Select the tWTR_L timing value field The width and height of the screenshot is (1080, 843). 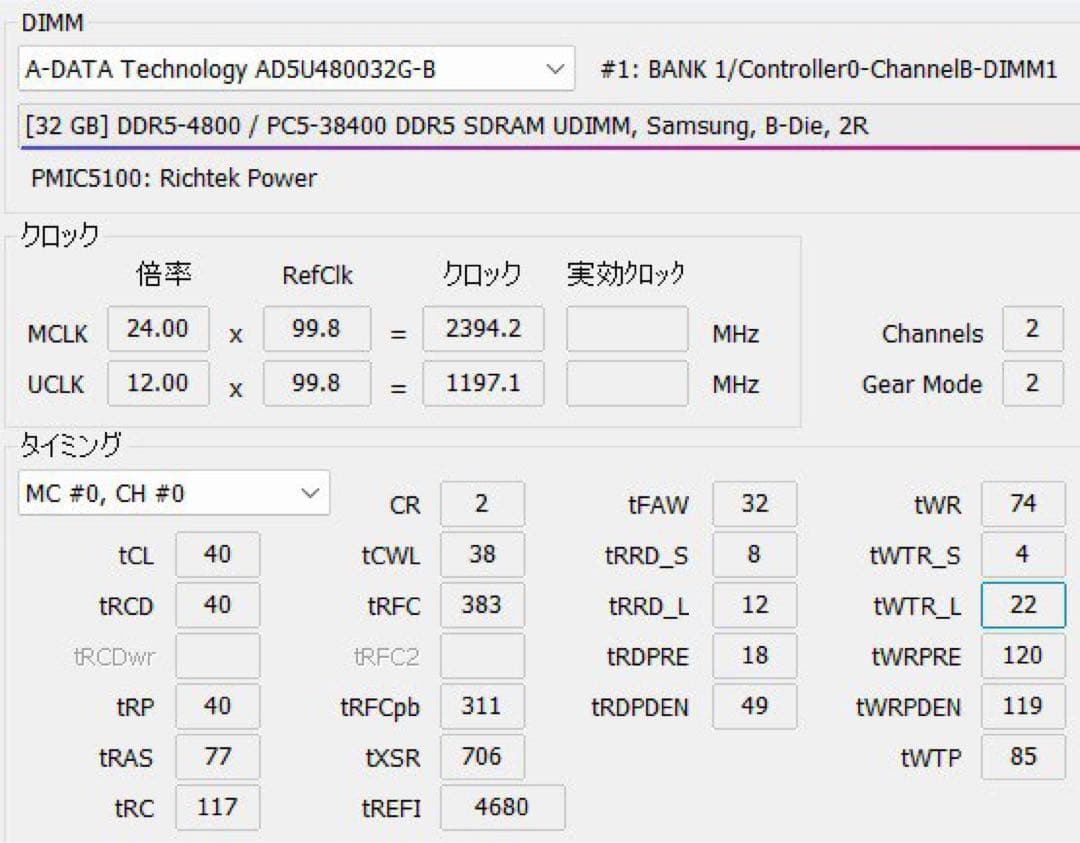[1023, 605]
